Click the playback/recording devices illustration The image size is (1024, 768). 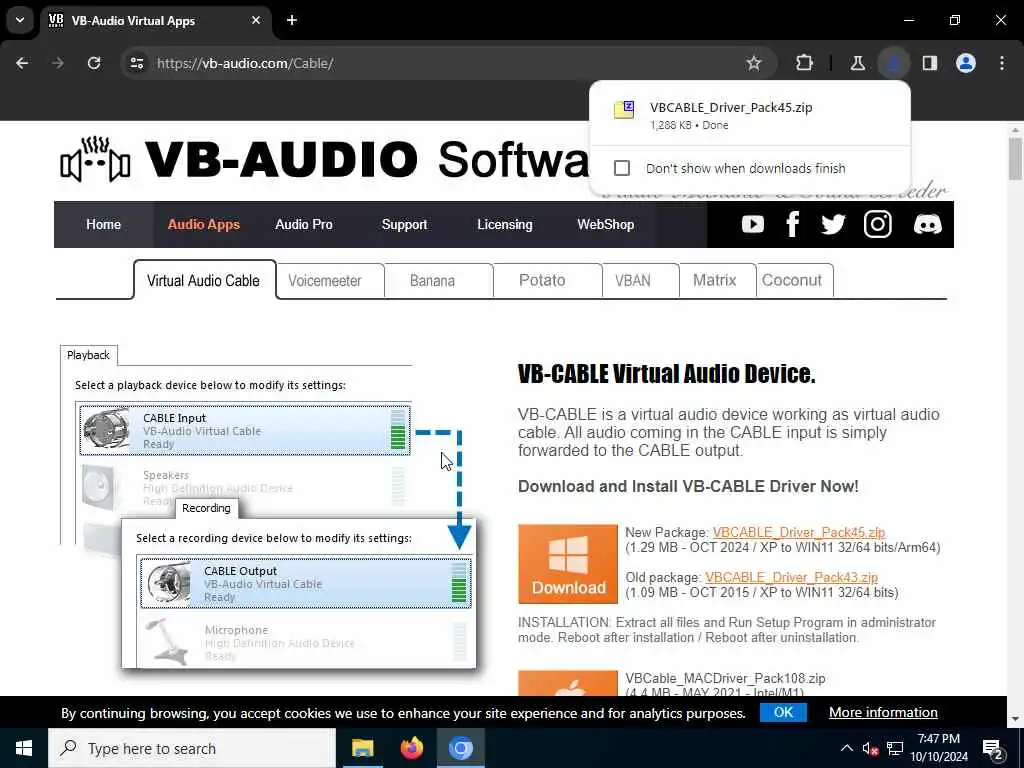point(268,506)
